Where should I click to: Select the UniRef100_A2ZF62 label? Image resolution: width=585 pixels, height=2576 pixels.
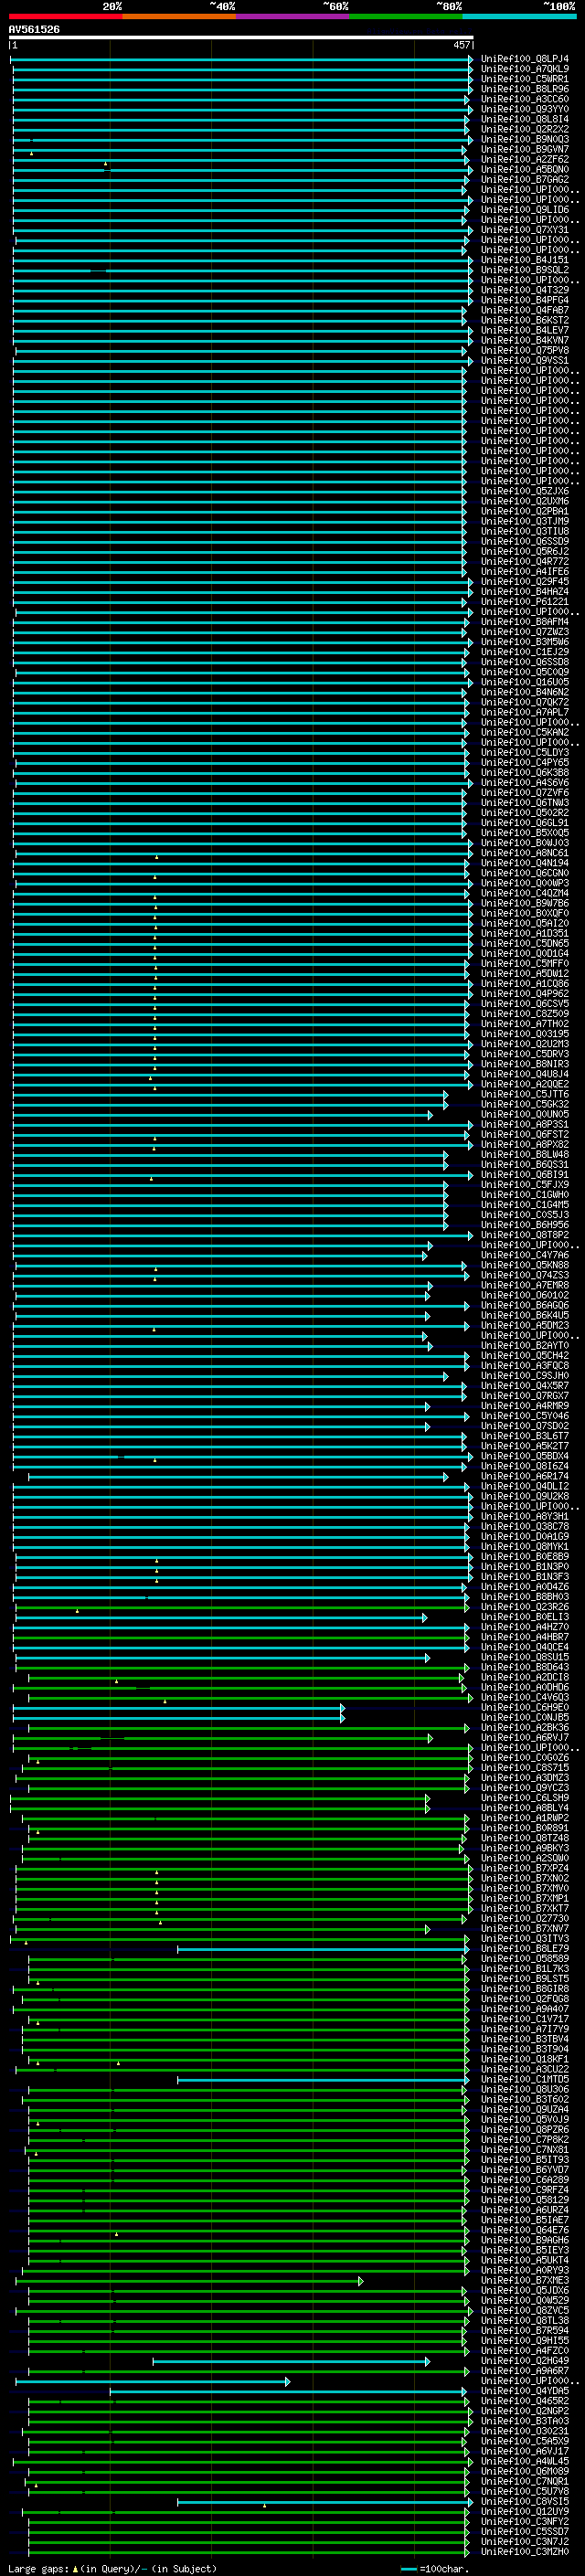pyautogui.click(x=525, y=159)
